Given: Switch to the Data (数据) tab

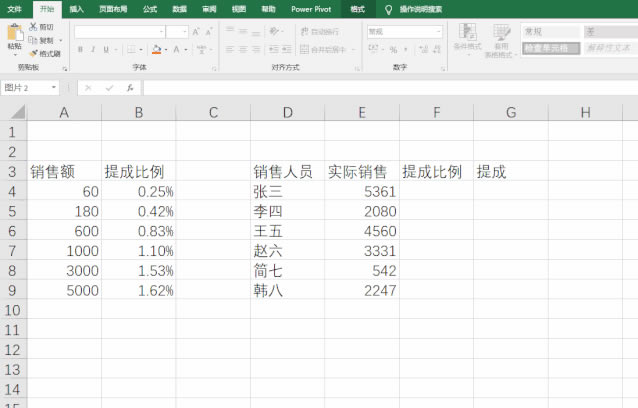Looking at the screenshot, I should pos(179,9).
